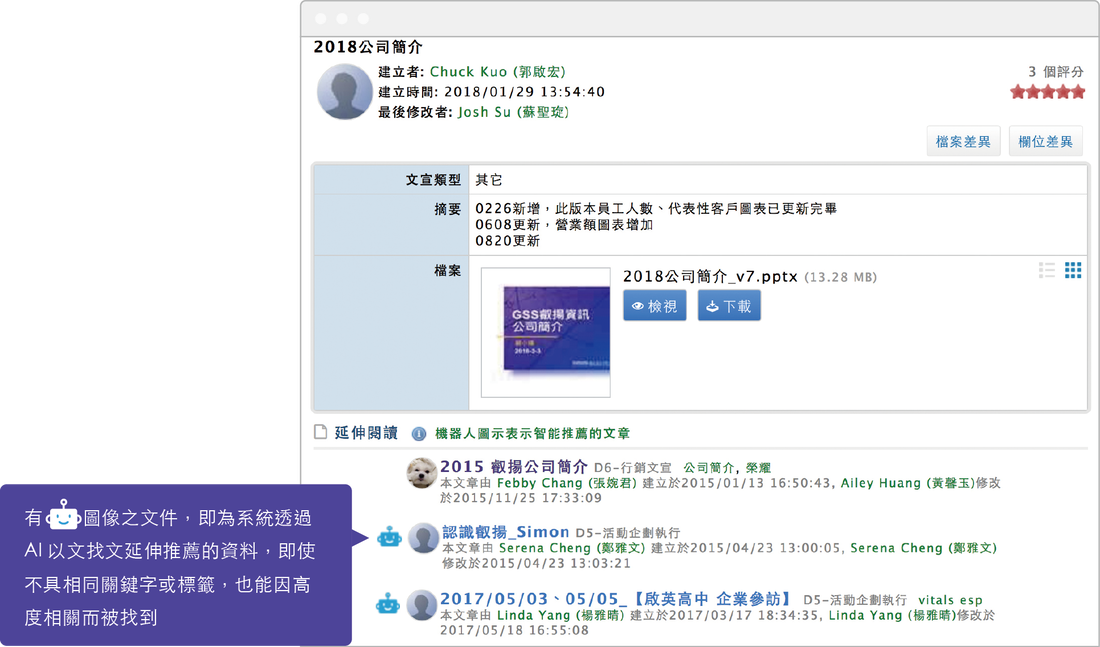Click the summary line 0608更新，營業額圖表增加
The height and width of the screenshot is (647, 1100).
tap(564, 225)
